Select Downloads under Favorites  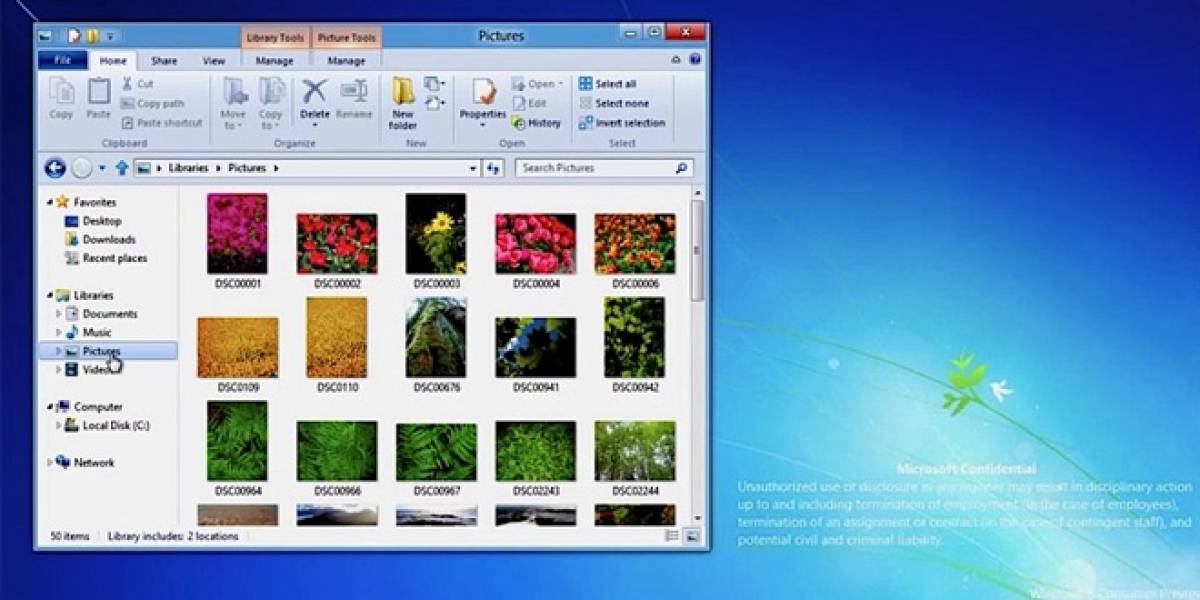coord(99,240)
